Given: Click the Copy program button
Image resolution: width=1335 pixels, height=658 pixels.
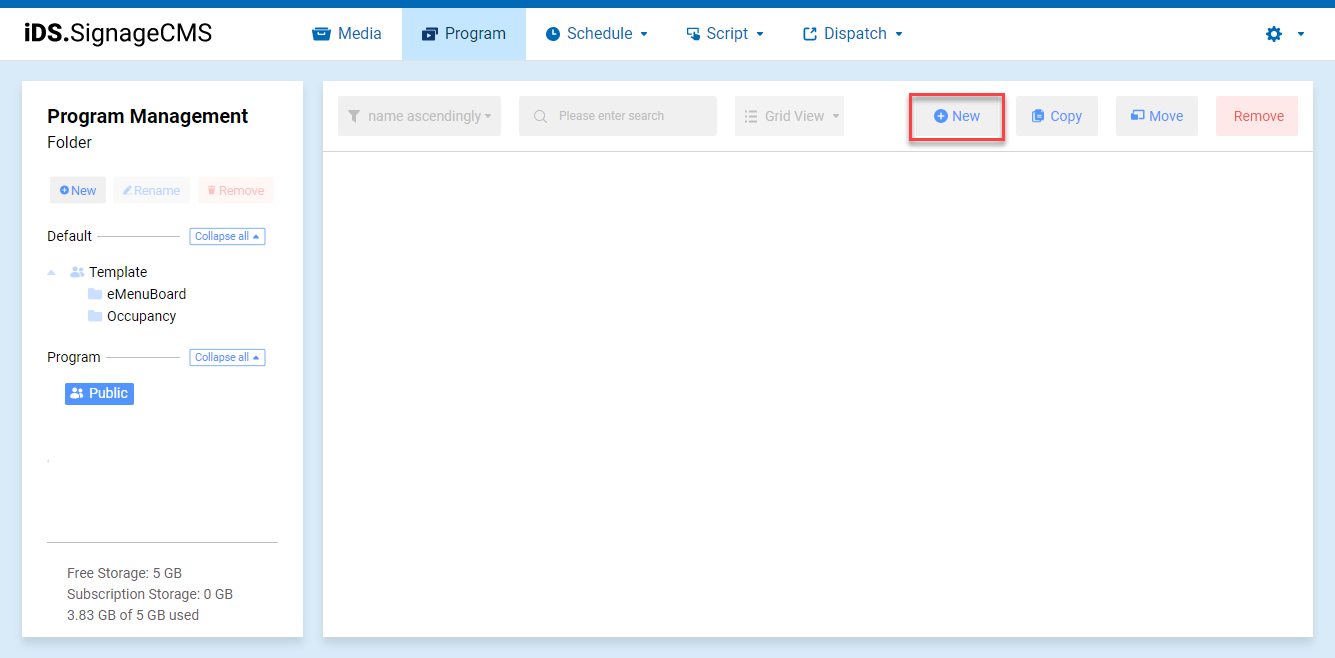Looking at the screenshot, I should (x=1057, y=116).
